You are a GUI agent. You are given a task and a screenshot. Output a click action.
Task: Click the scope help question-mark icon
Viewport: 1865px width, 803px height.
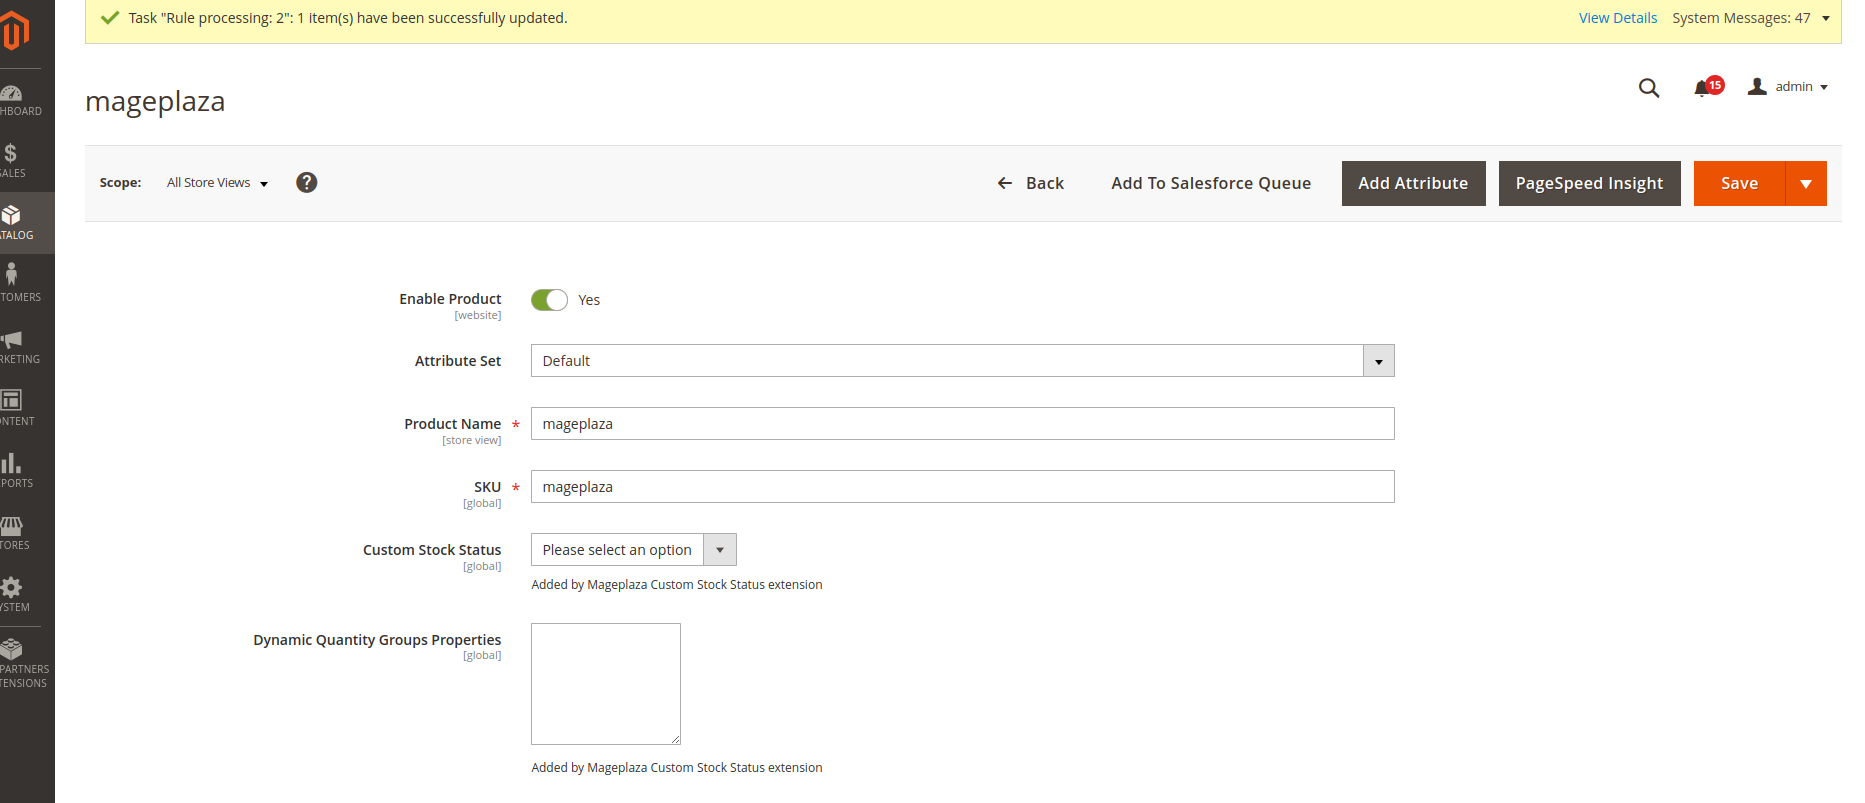tap(307, 182)
